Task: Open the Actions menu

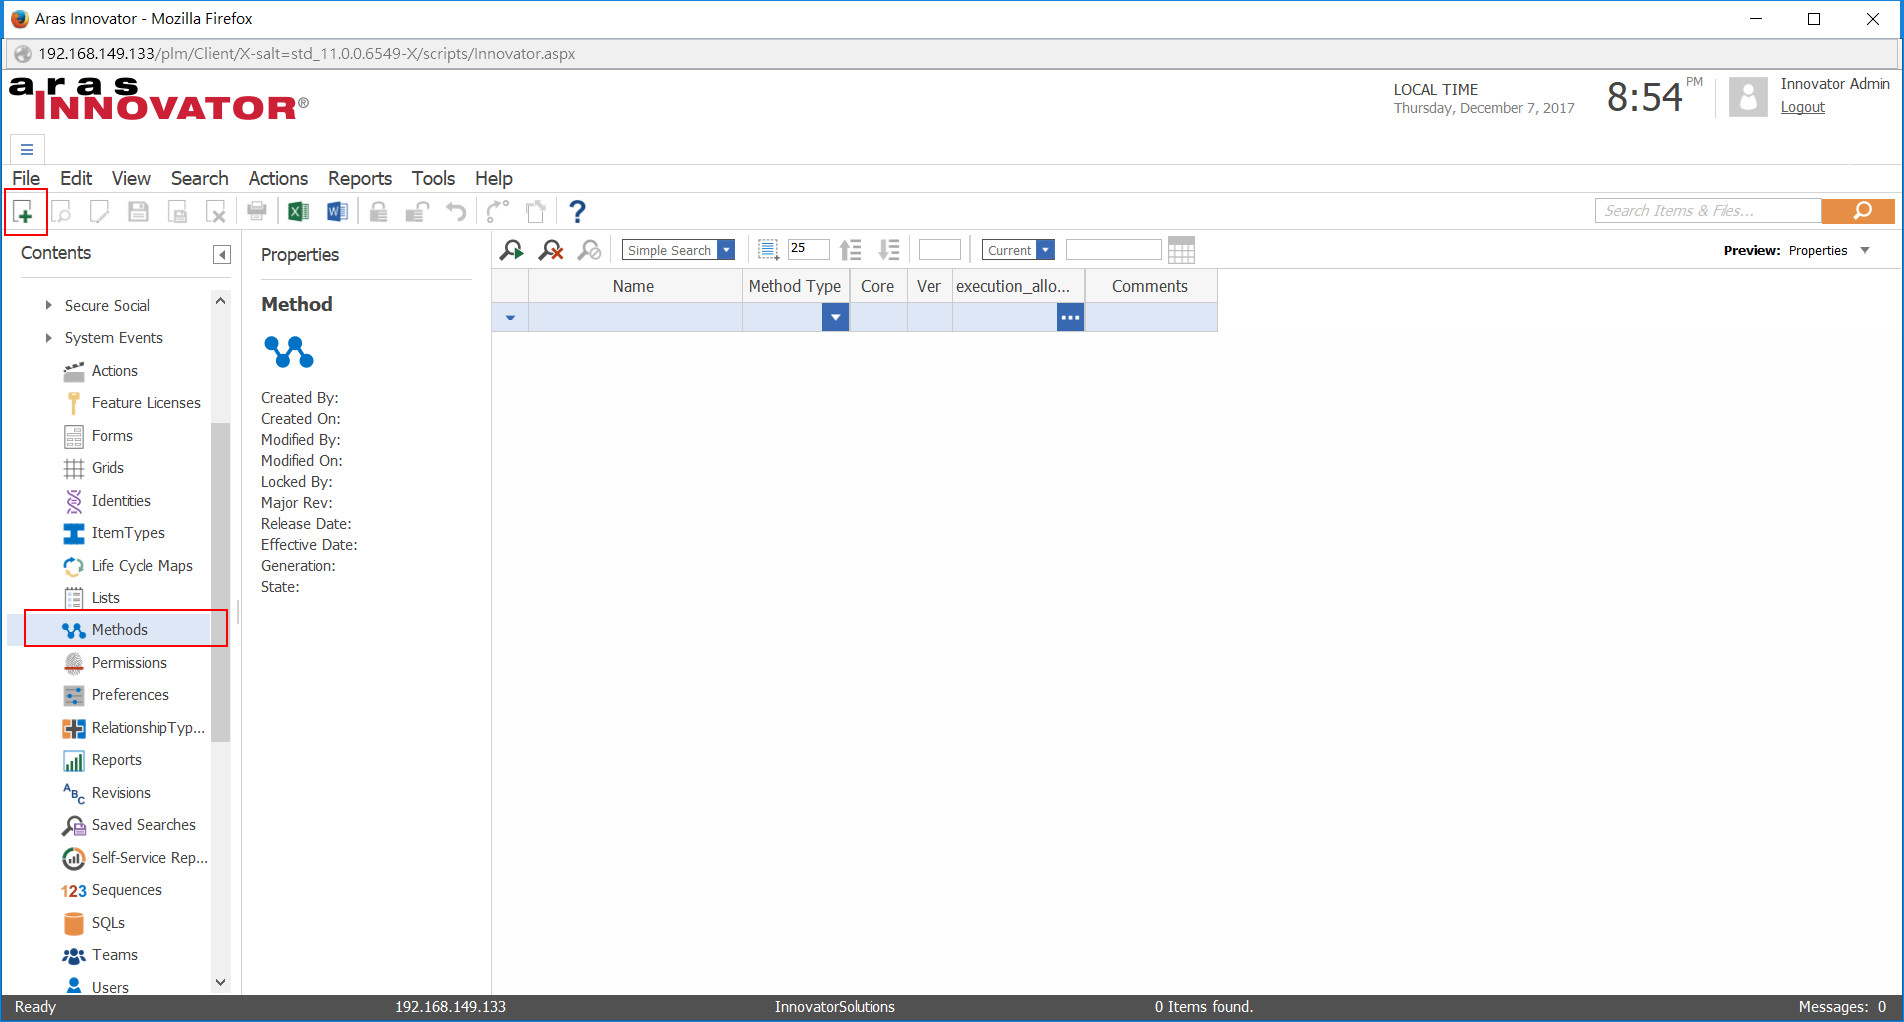Action: 278,178
